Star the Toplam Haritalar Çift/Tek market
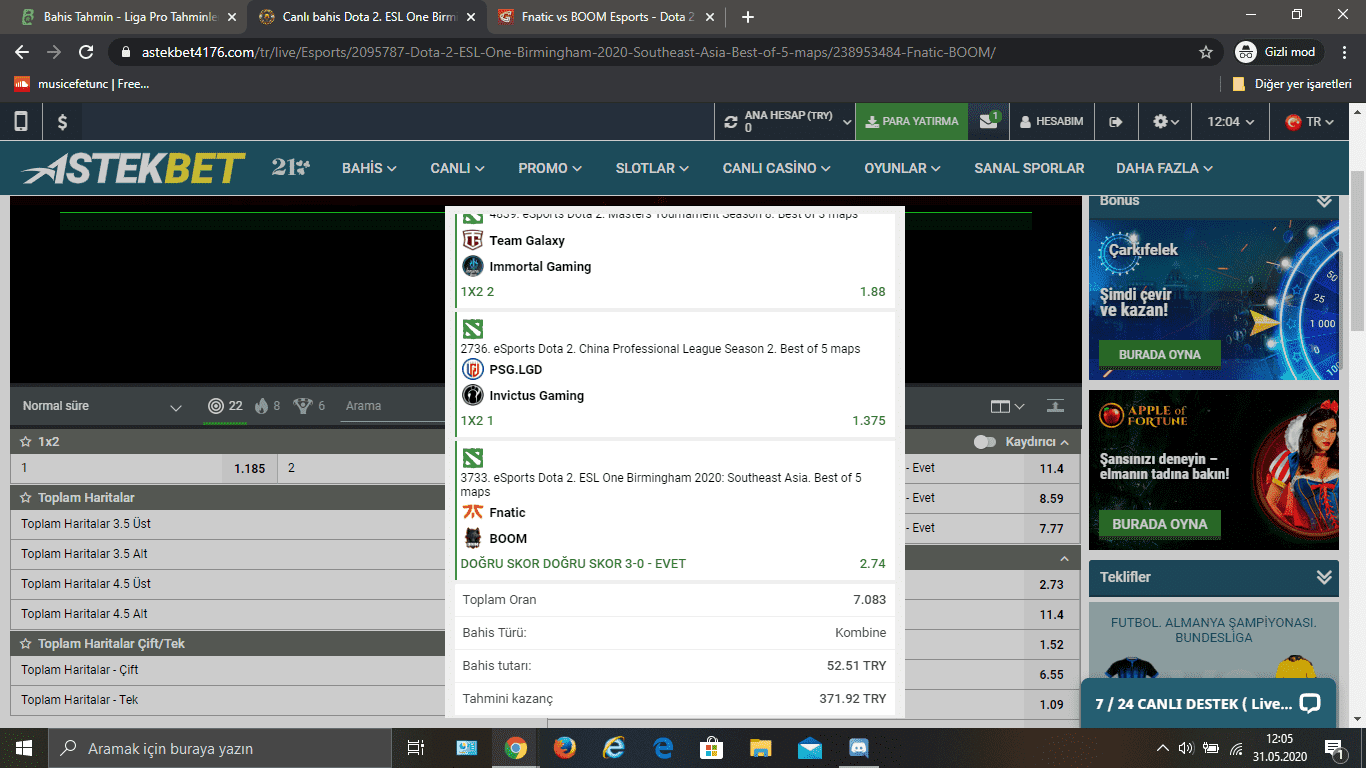The image size is (1366, 768). pyautogui.click(x=26, y=643)
